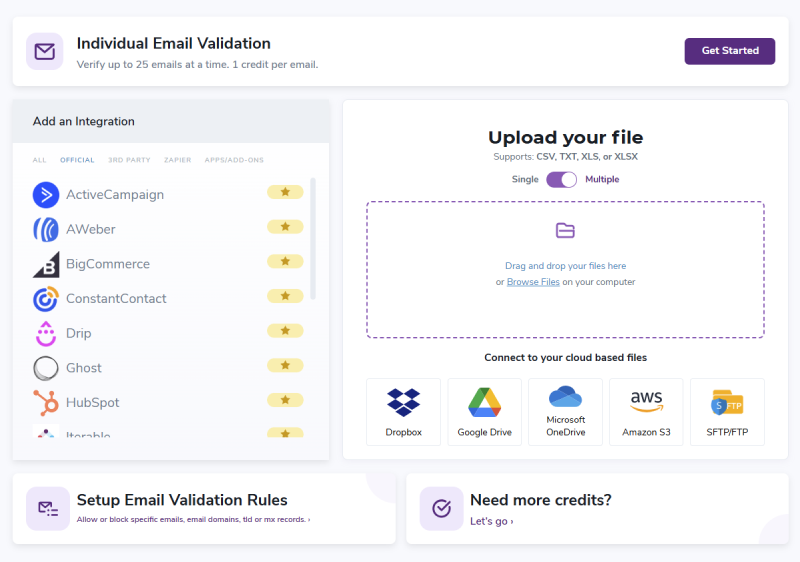Connect Google Drive cloud files
This screenshot has height=562, width=800.
click(484, 411)
